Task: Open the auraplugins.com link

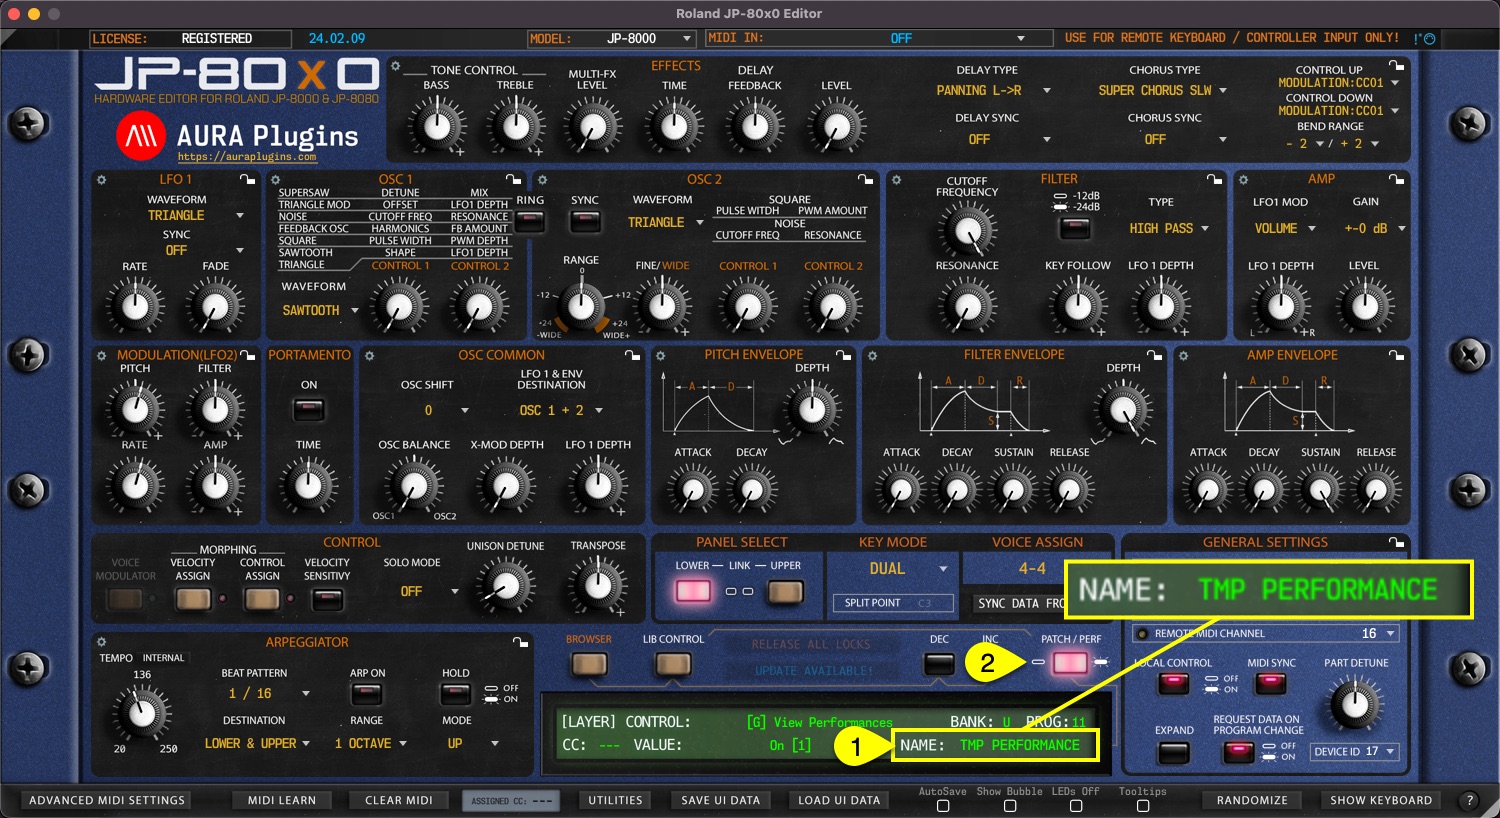Action: (x=247, y=157)
